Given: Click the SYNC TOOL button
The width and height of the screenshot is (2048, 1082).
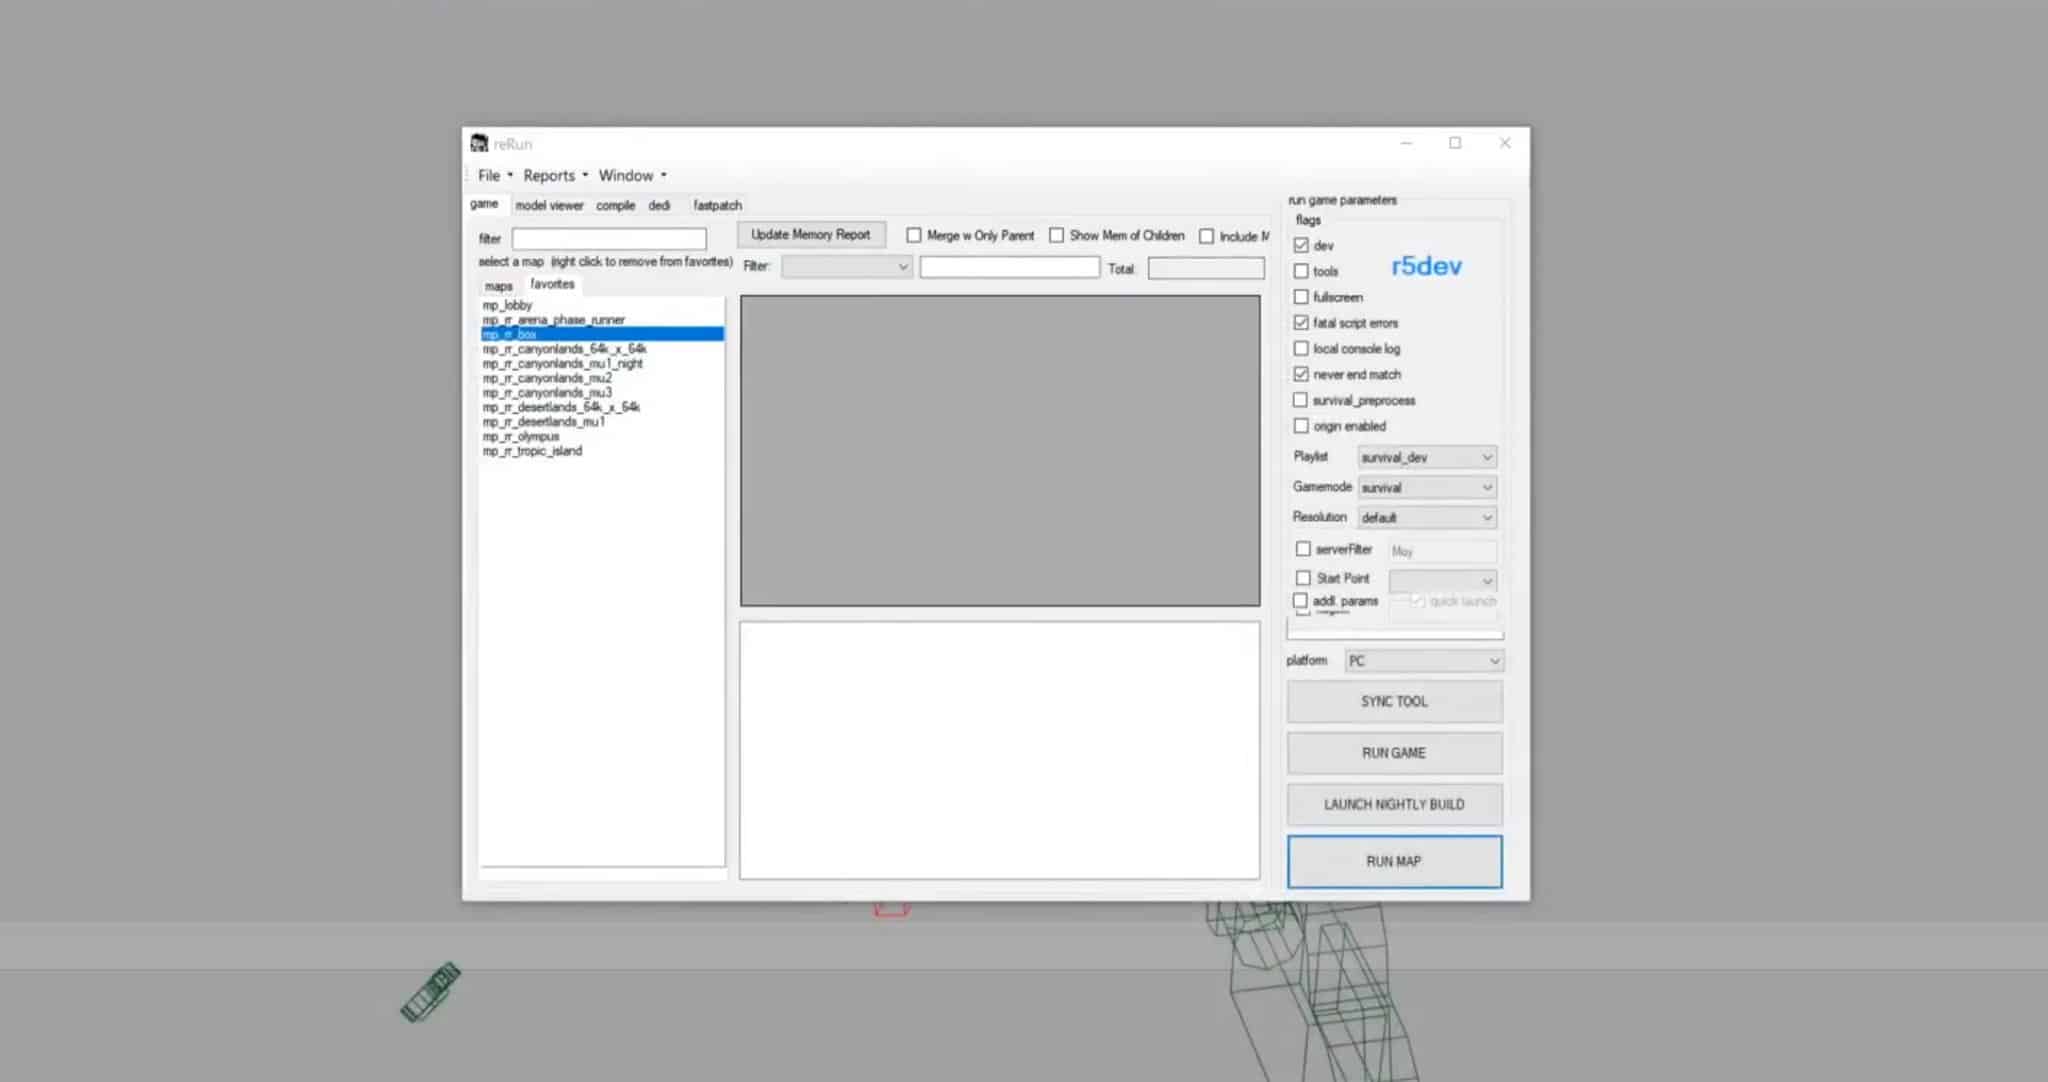Looking at the screenshot, I should (1394, 701).
